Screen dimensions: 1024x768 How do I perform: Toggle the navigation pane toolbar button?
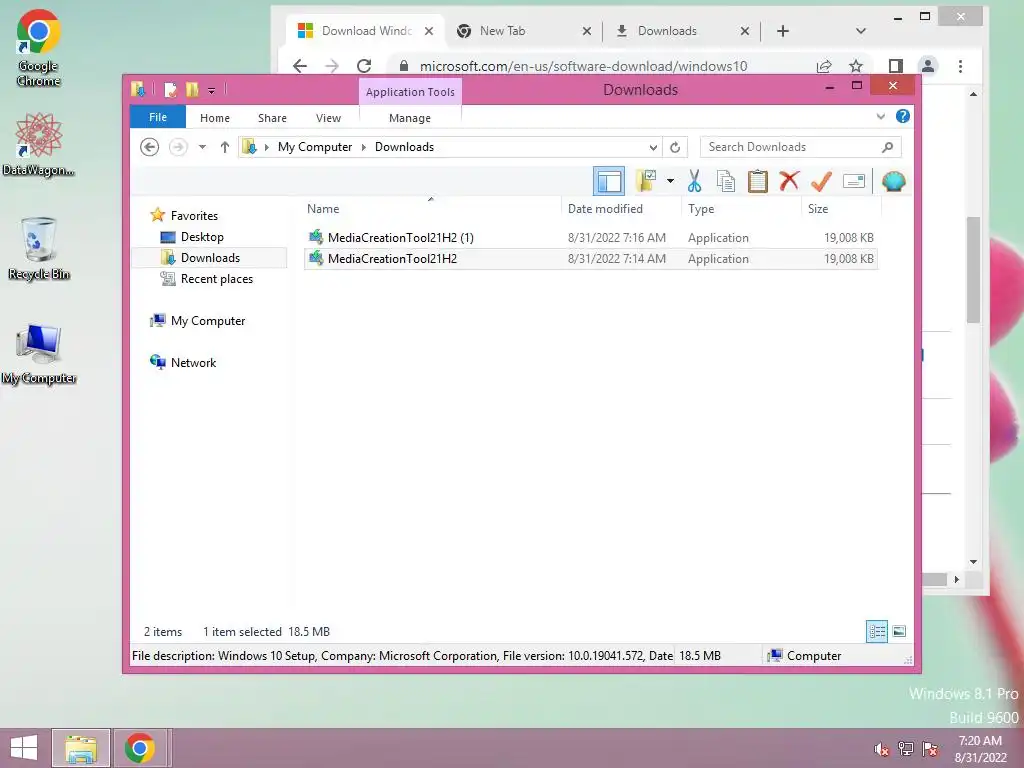click(x=609, y=181)
